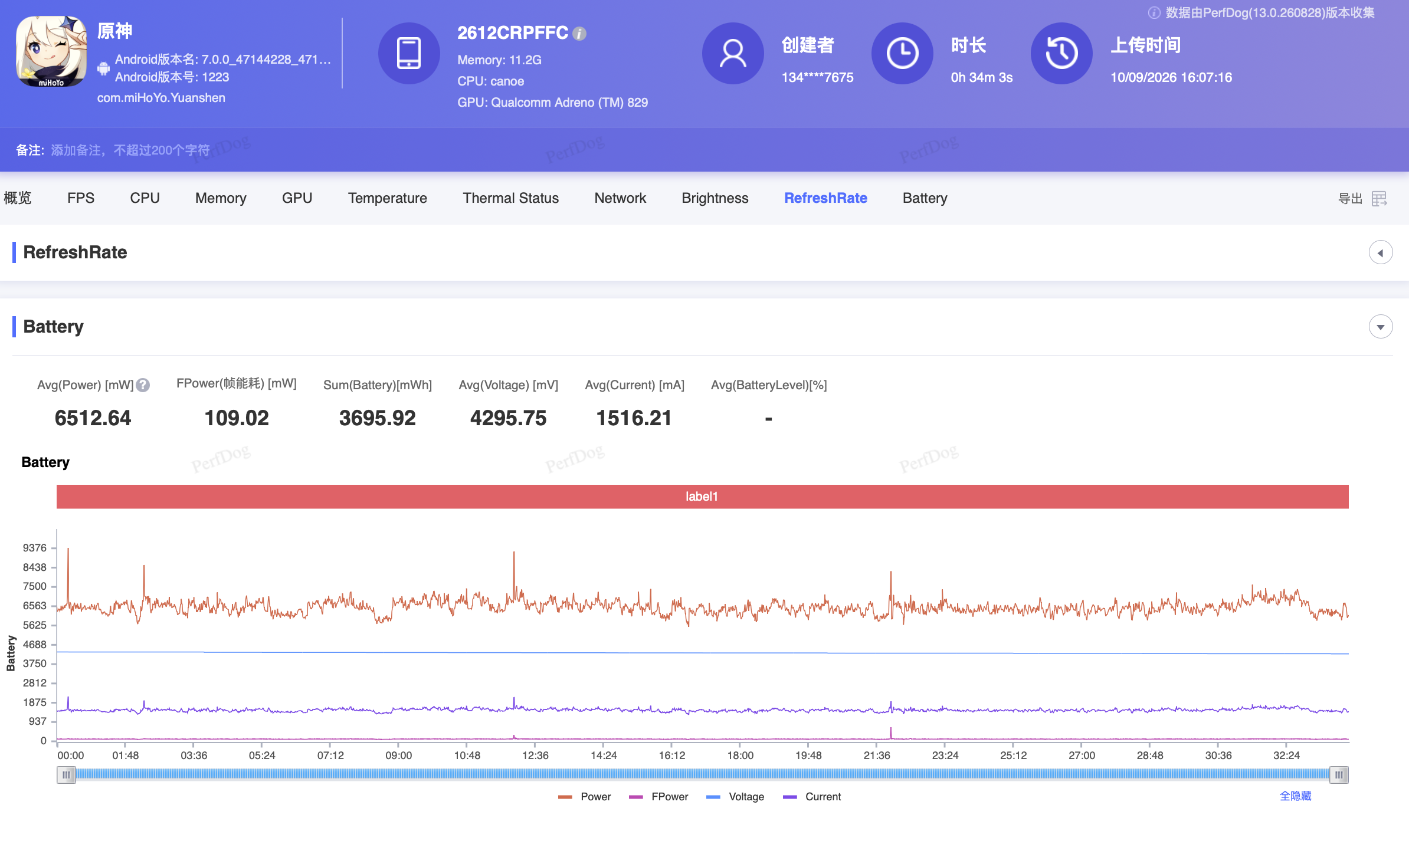Switch to the GPU tab
Viewport: 1409px width, 841px height.
[297, 198]
